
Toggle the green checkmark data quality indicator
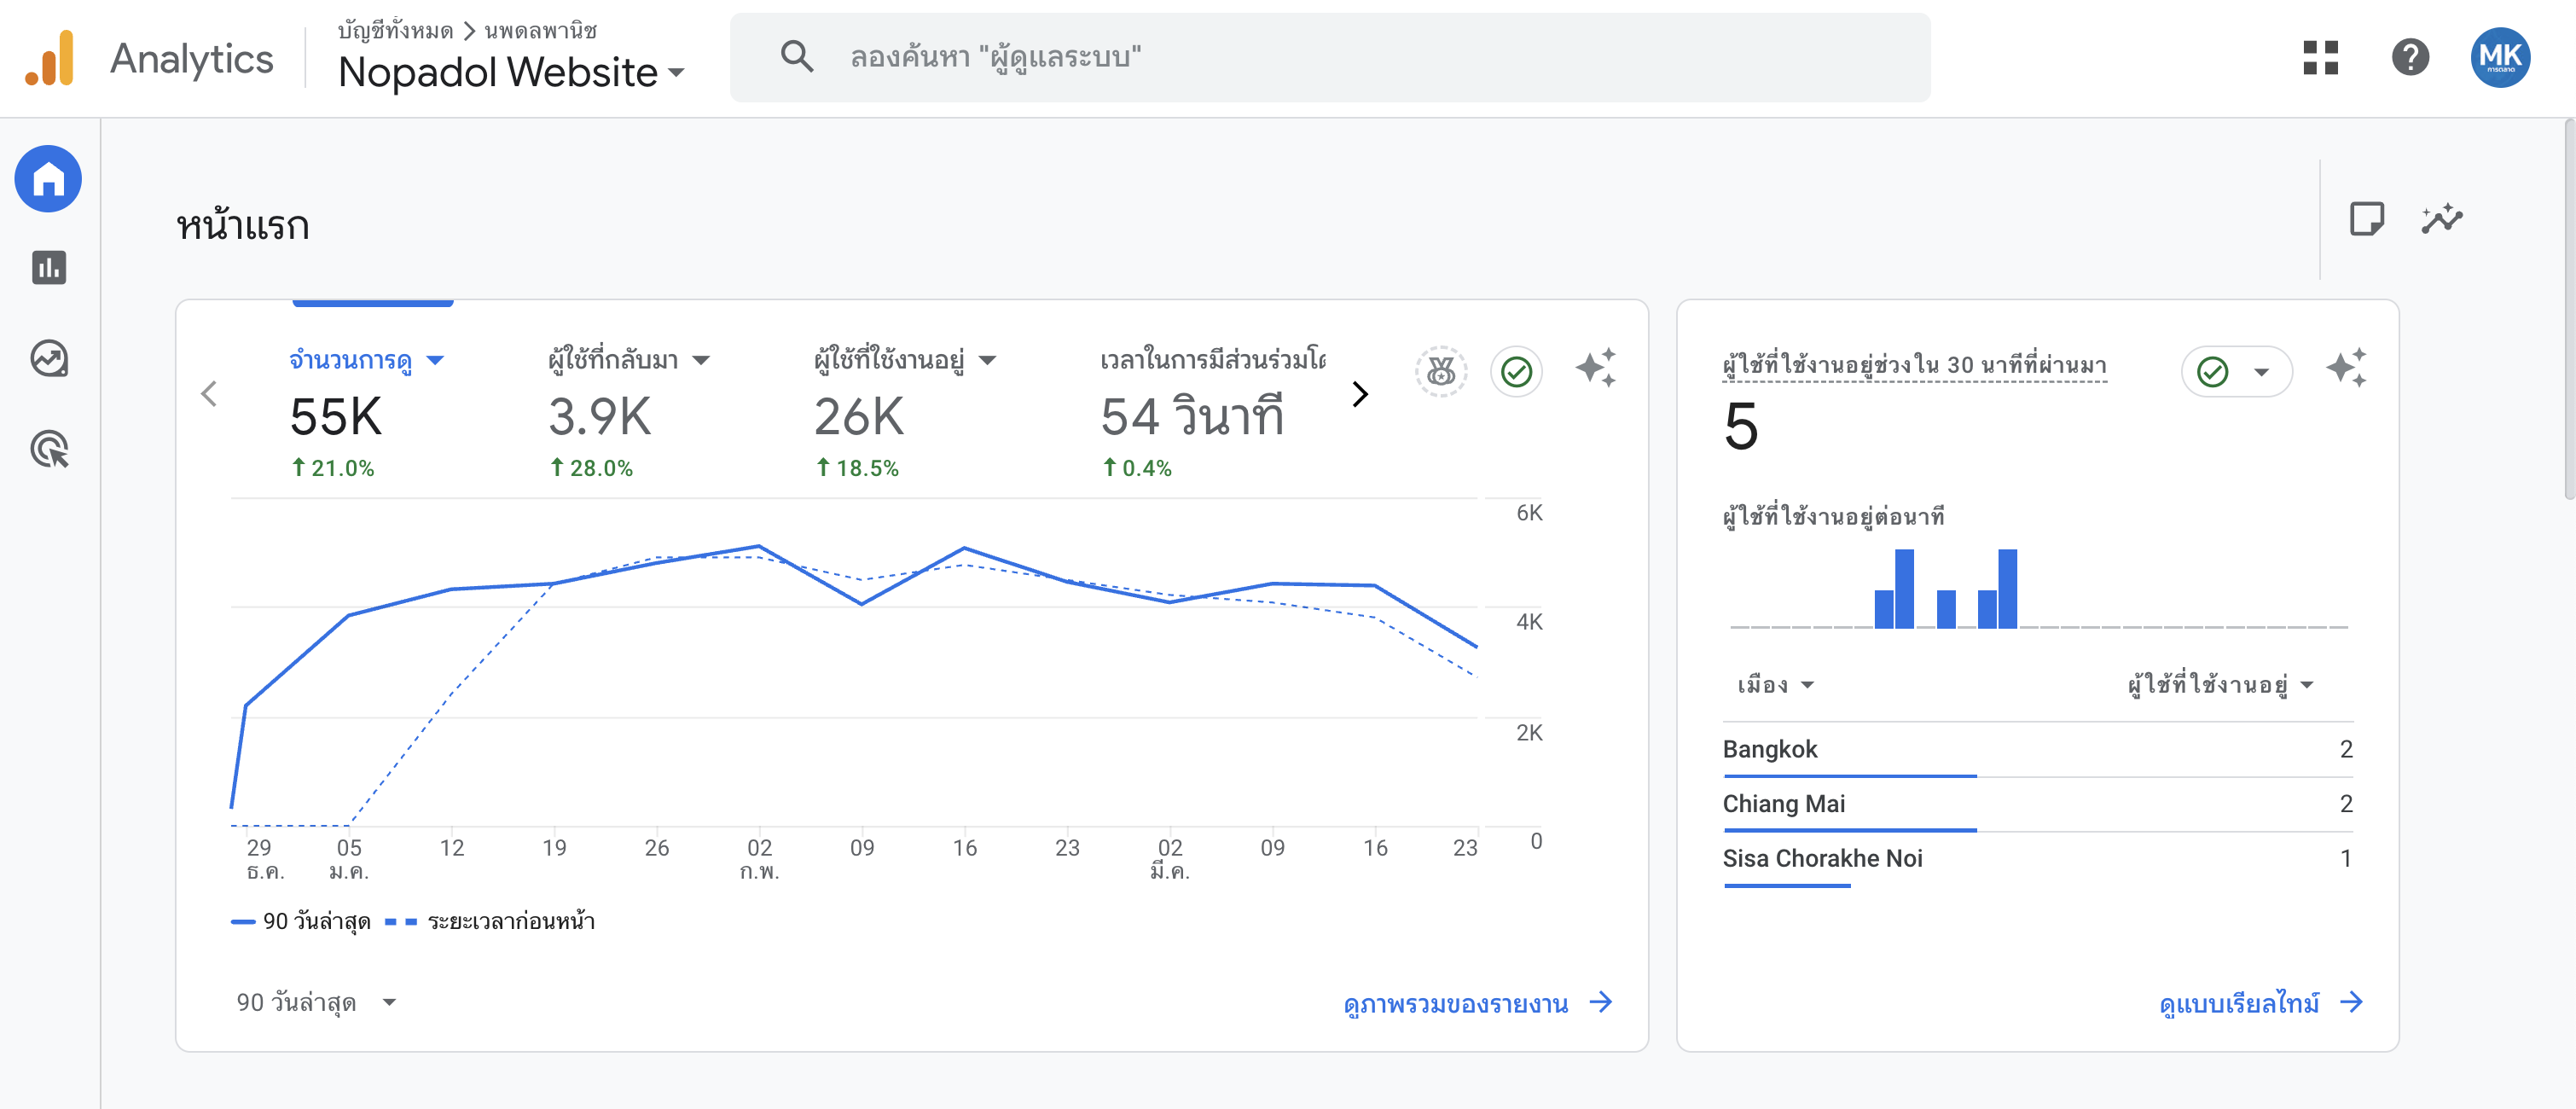(1516, 372)
